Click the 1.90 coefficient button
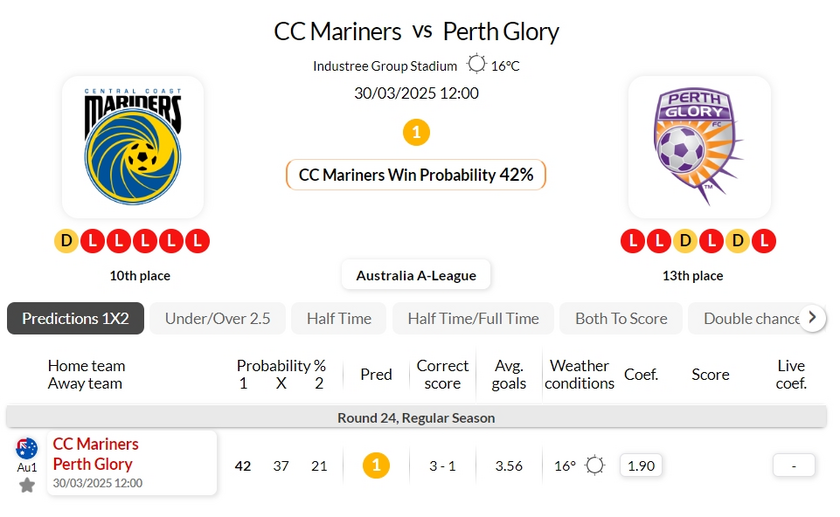 point(640,465)
